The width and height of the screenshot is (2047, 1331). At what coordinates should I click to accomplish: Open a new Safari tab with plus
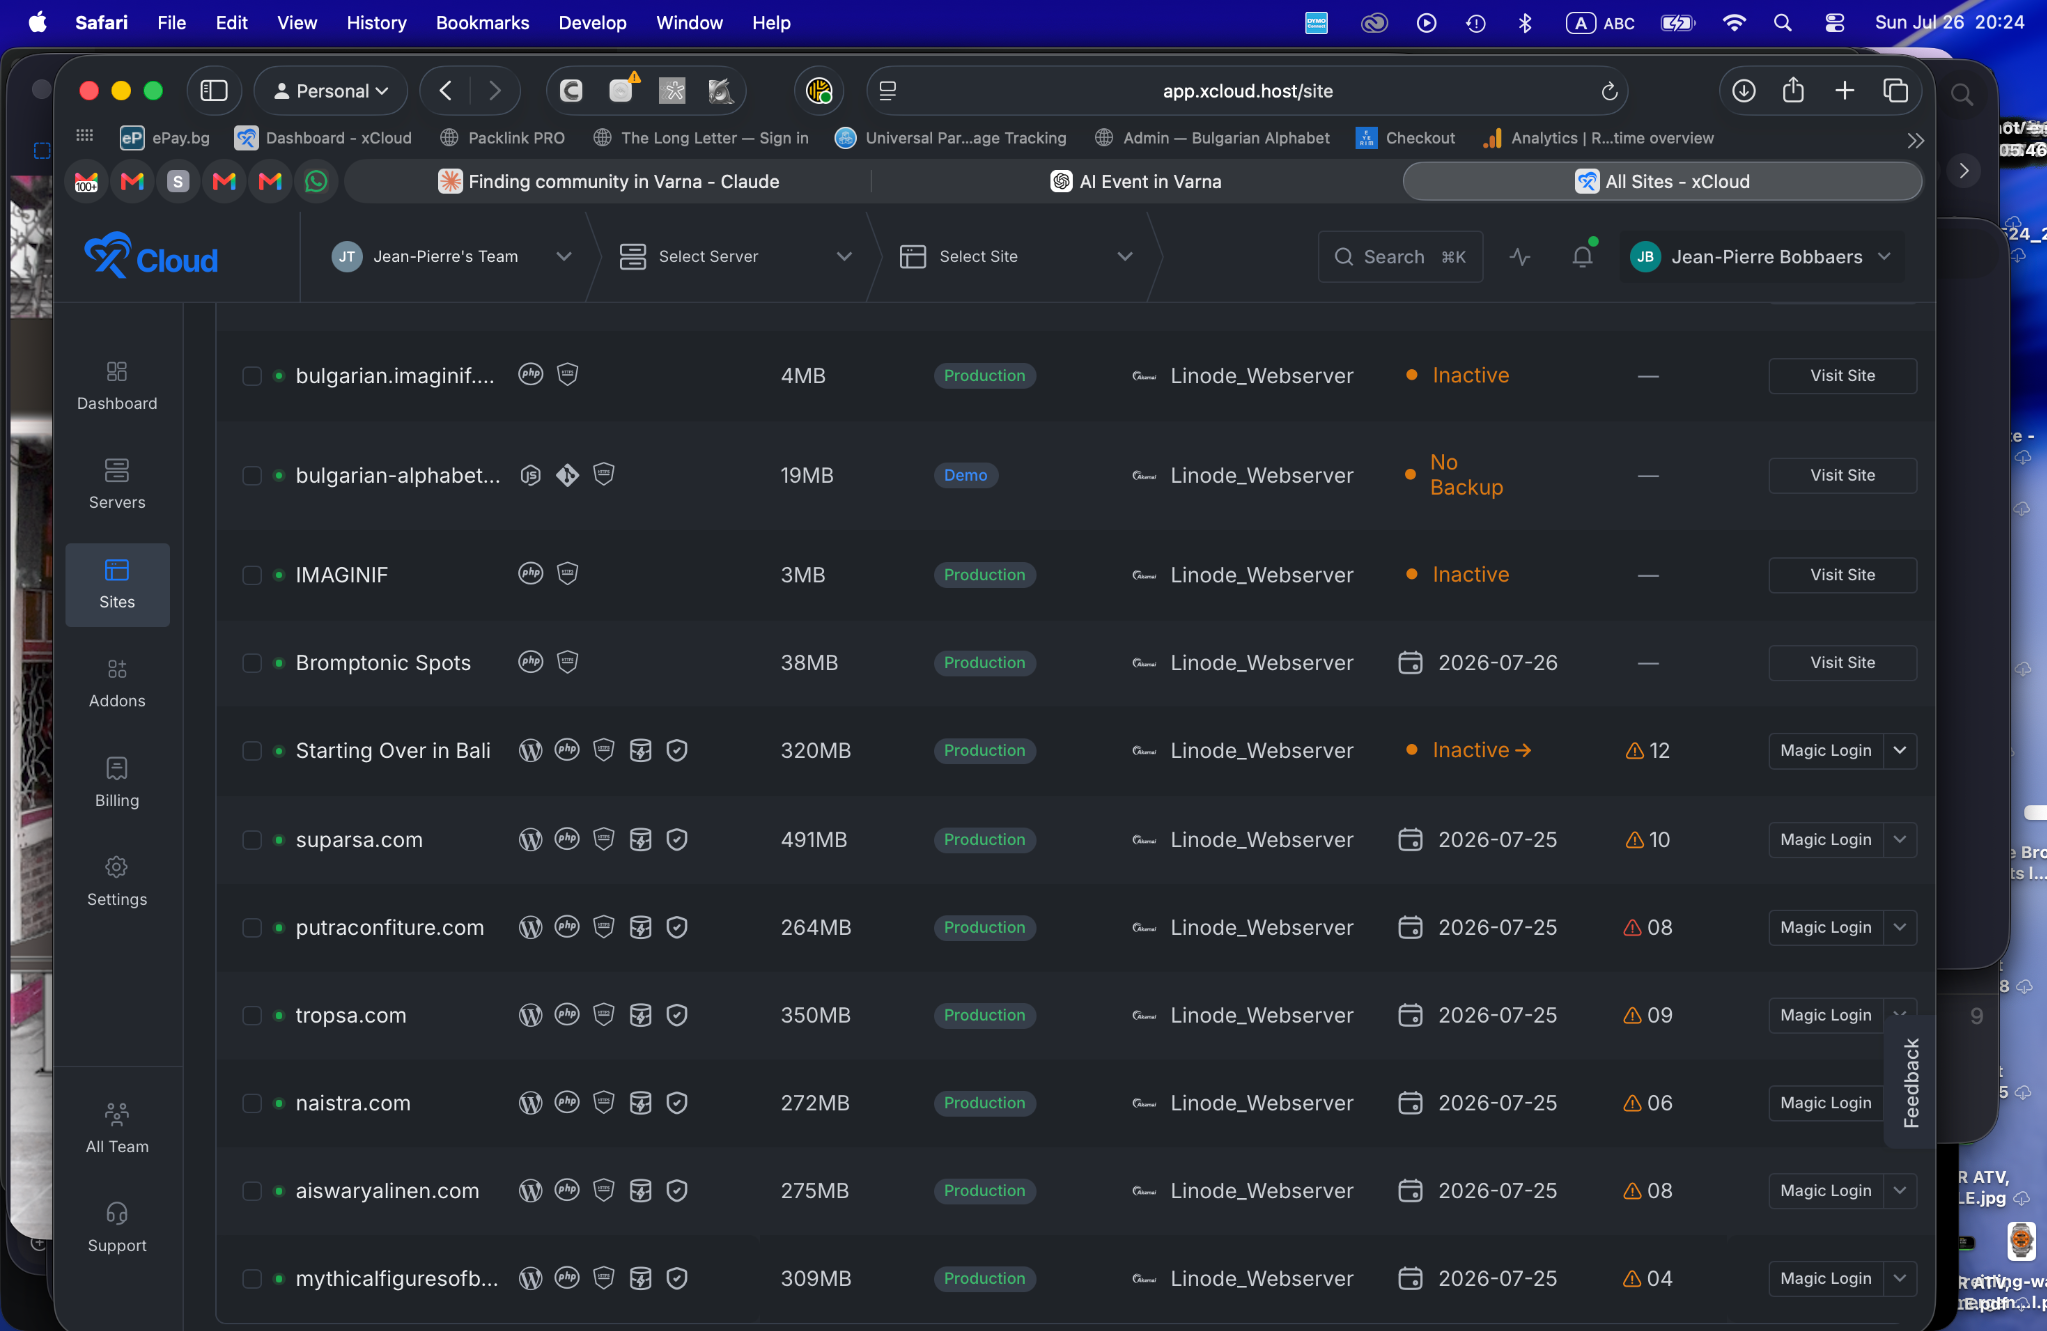click(1845, 91)
